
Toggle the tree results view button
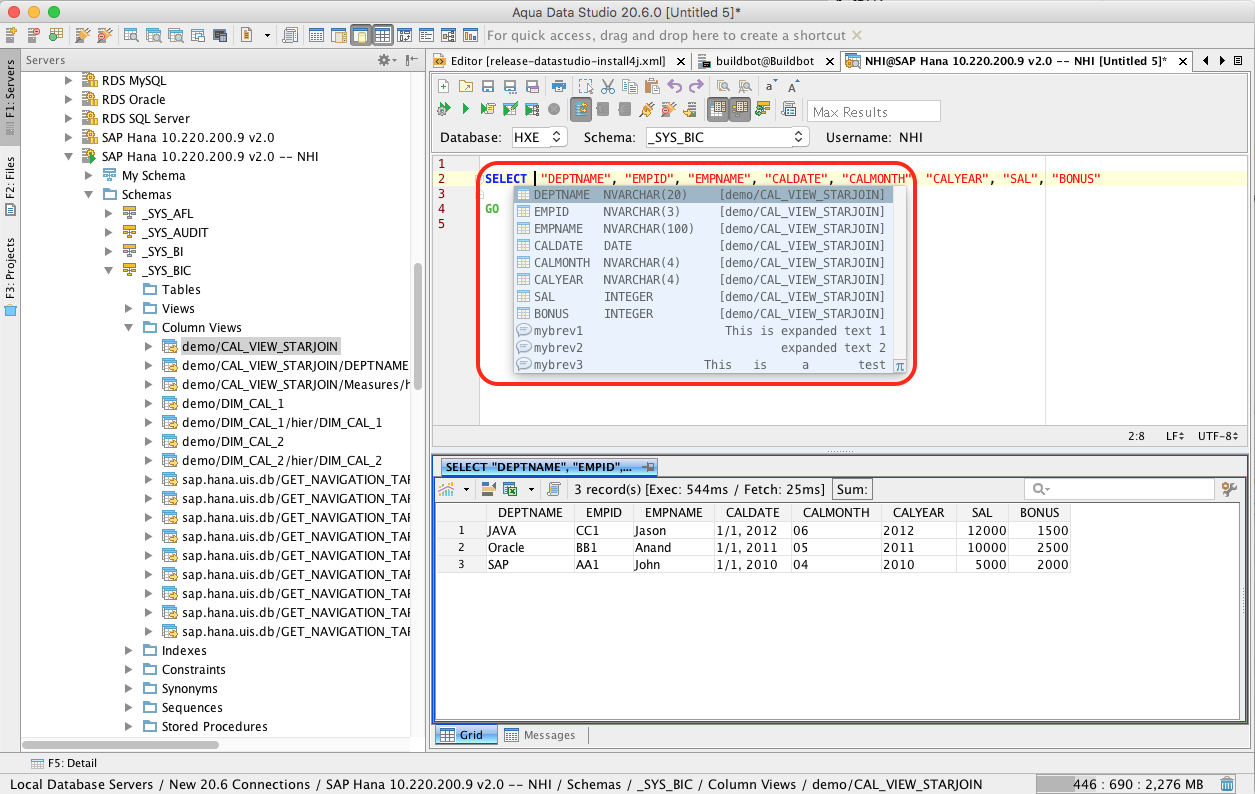[x=740, y=109]
